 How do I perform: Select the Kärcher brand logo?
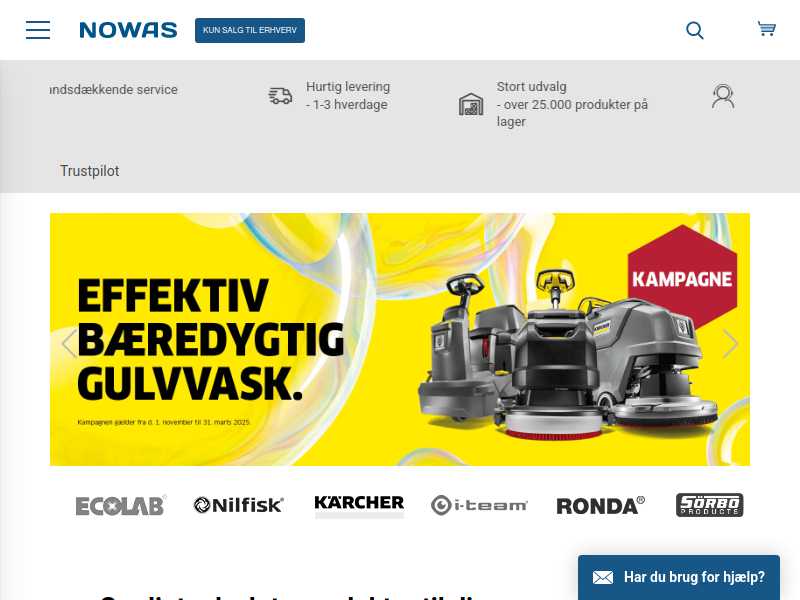359,506
